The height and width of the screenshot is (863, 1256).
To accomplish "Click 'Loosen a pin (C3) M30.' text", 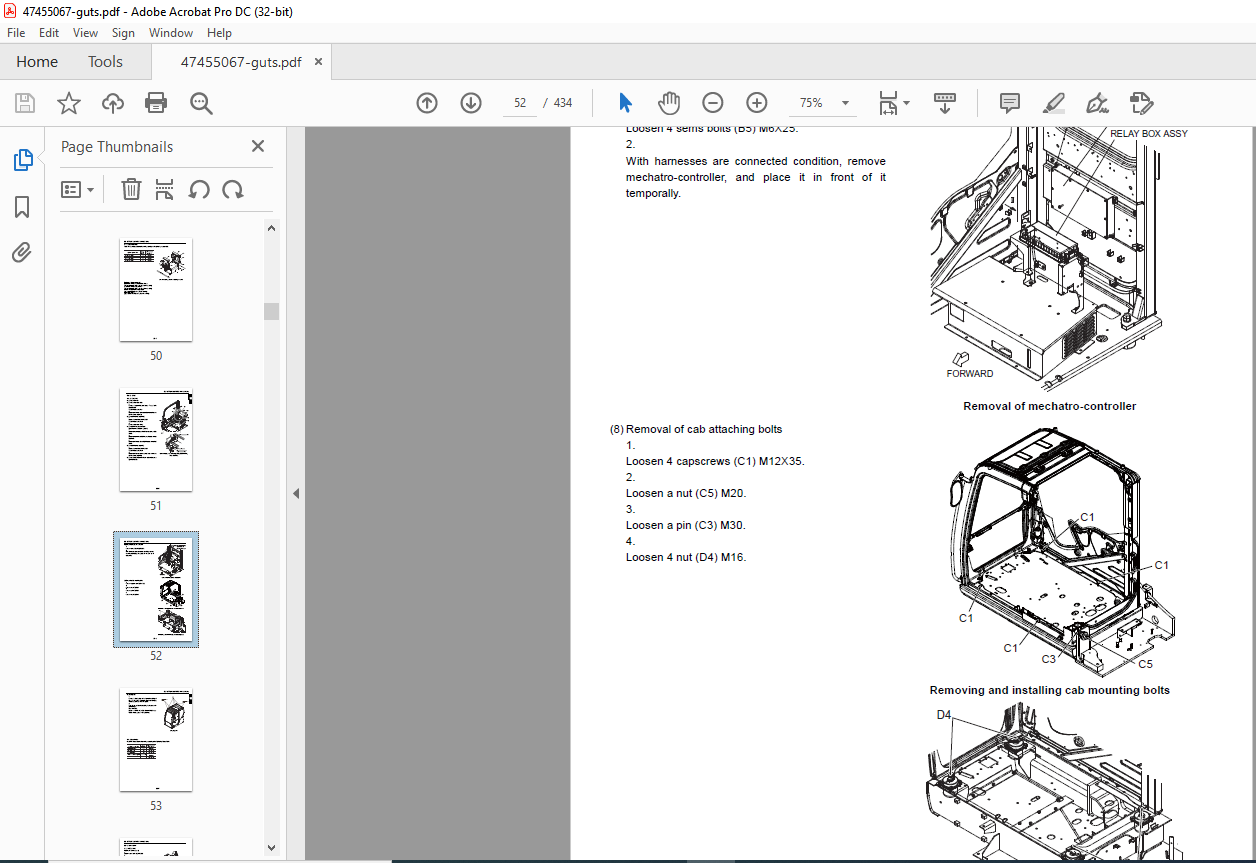I will [x=686, y=525].
